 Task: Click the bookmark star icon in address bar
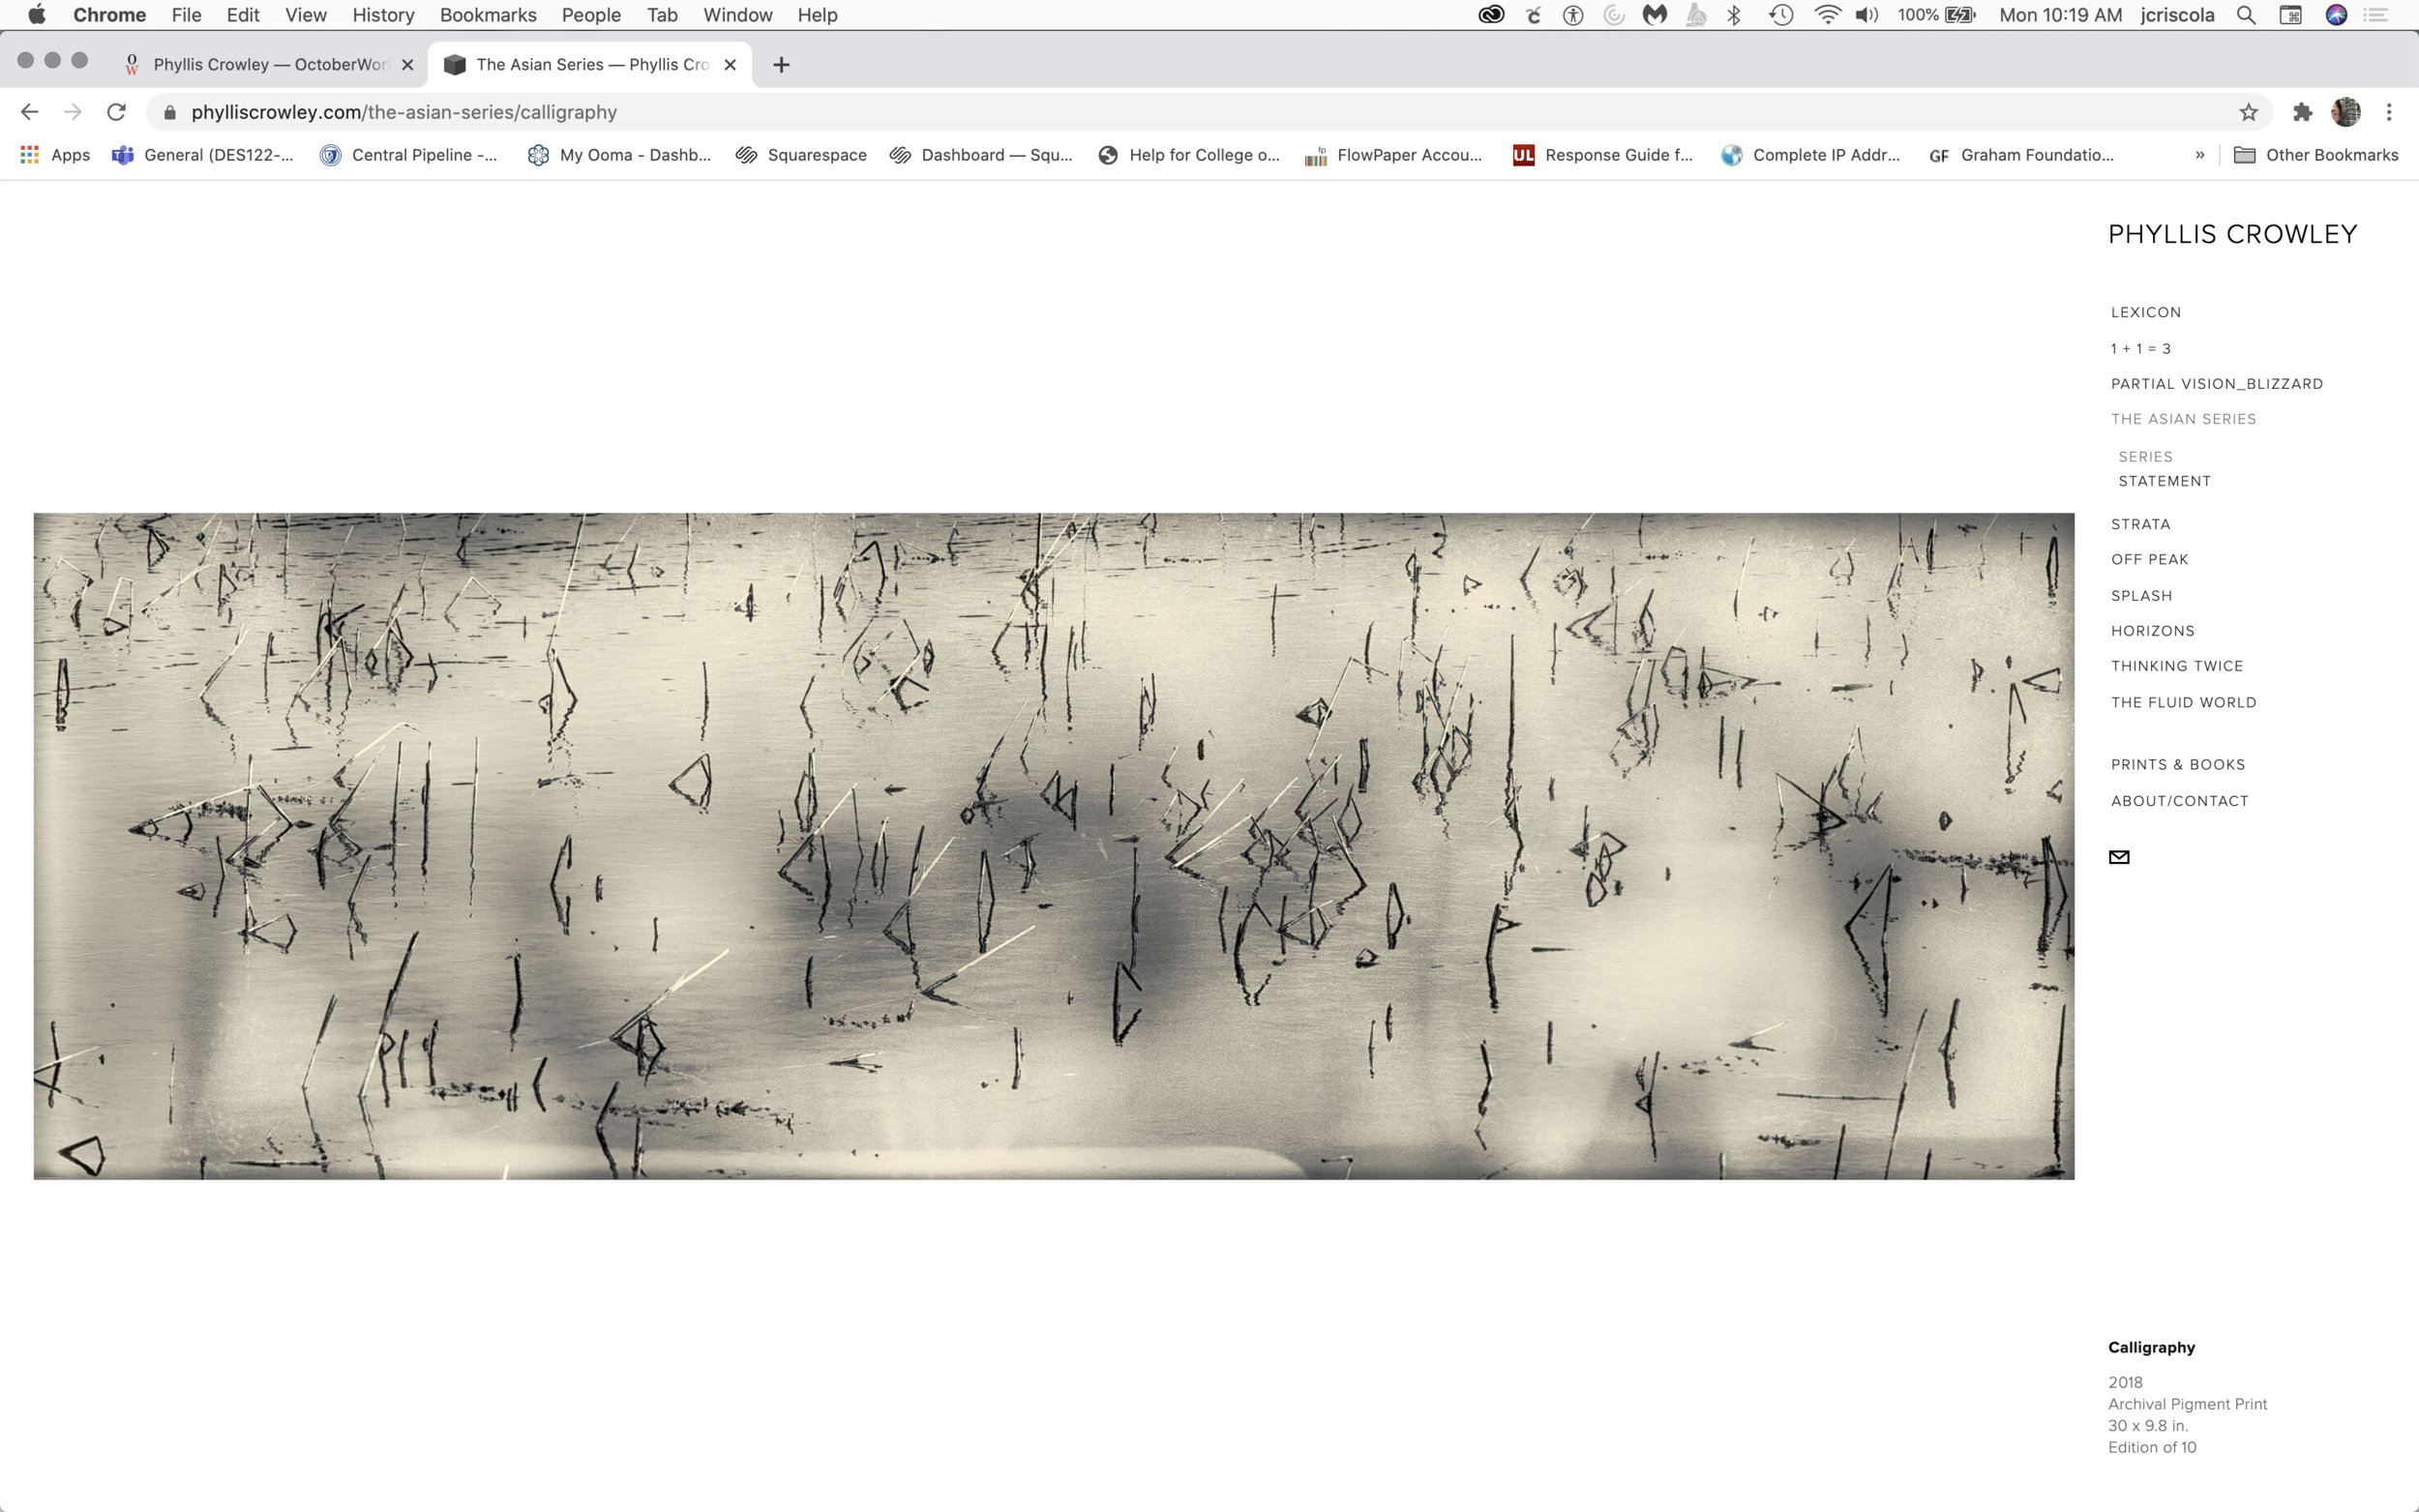[x=2249, y=111]
